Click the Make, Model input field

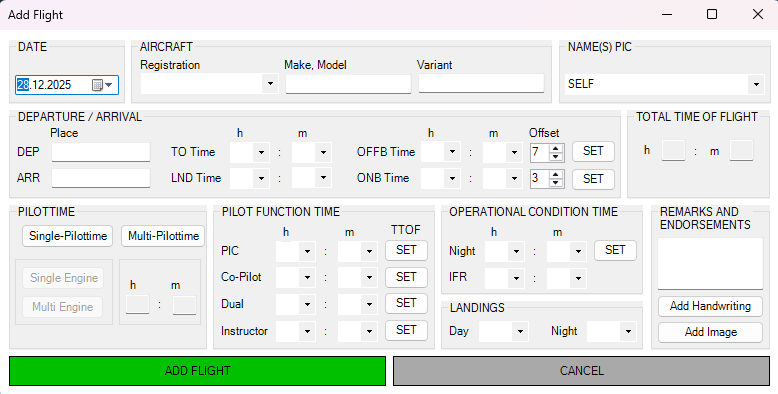348,83
